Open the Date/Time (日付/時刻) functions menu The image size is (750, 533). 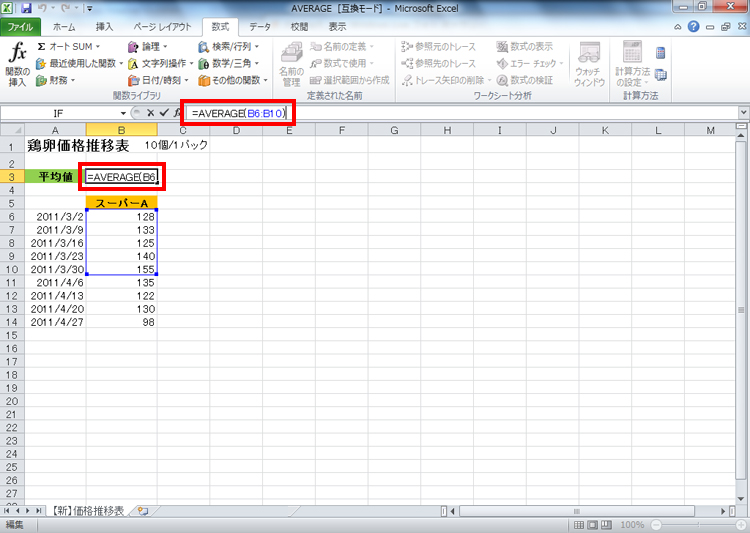[x=158, y=80]
